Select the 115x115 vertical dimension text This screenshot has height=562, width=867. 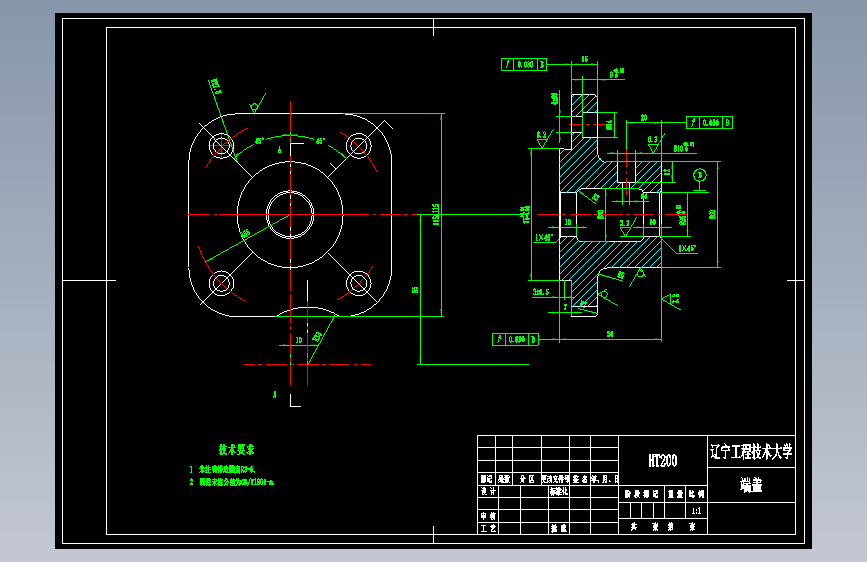click(x=436, y=214)
